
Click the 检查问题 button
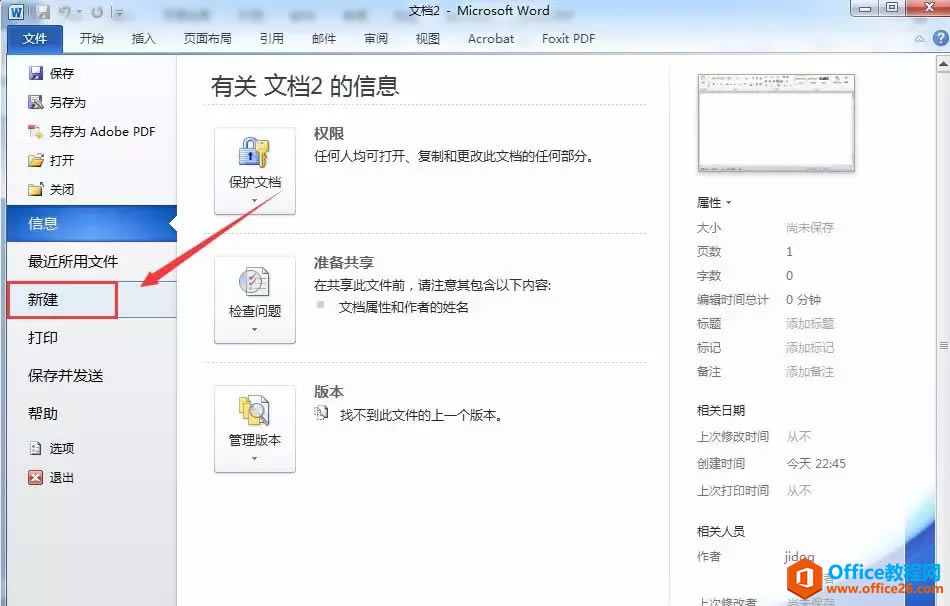click(x=254, y=300)
